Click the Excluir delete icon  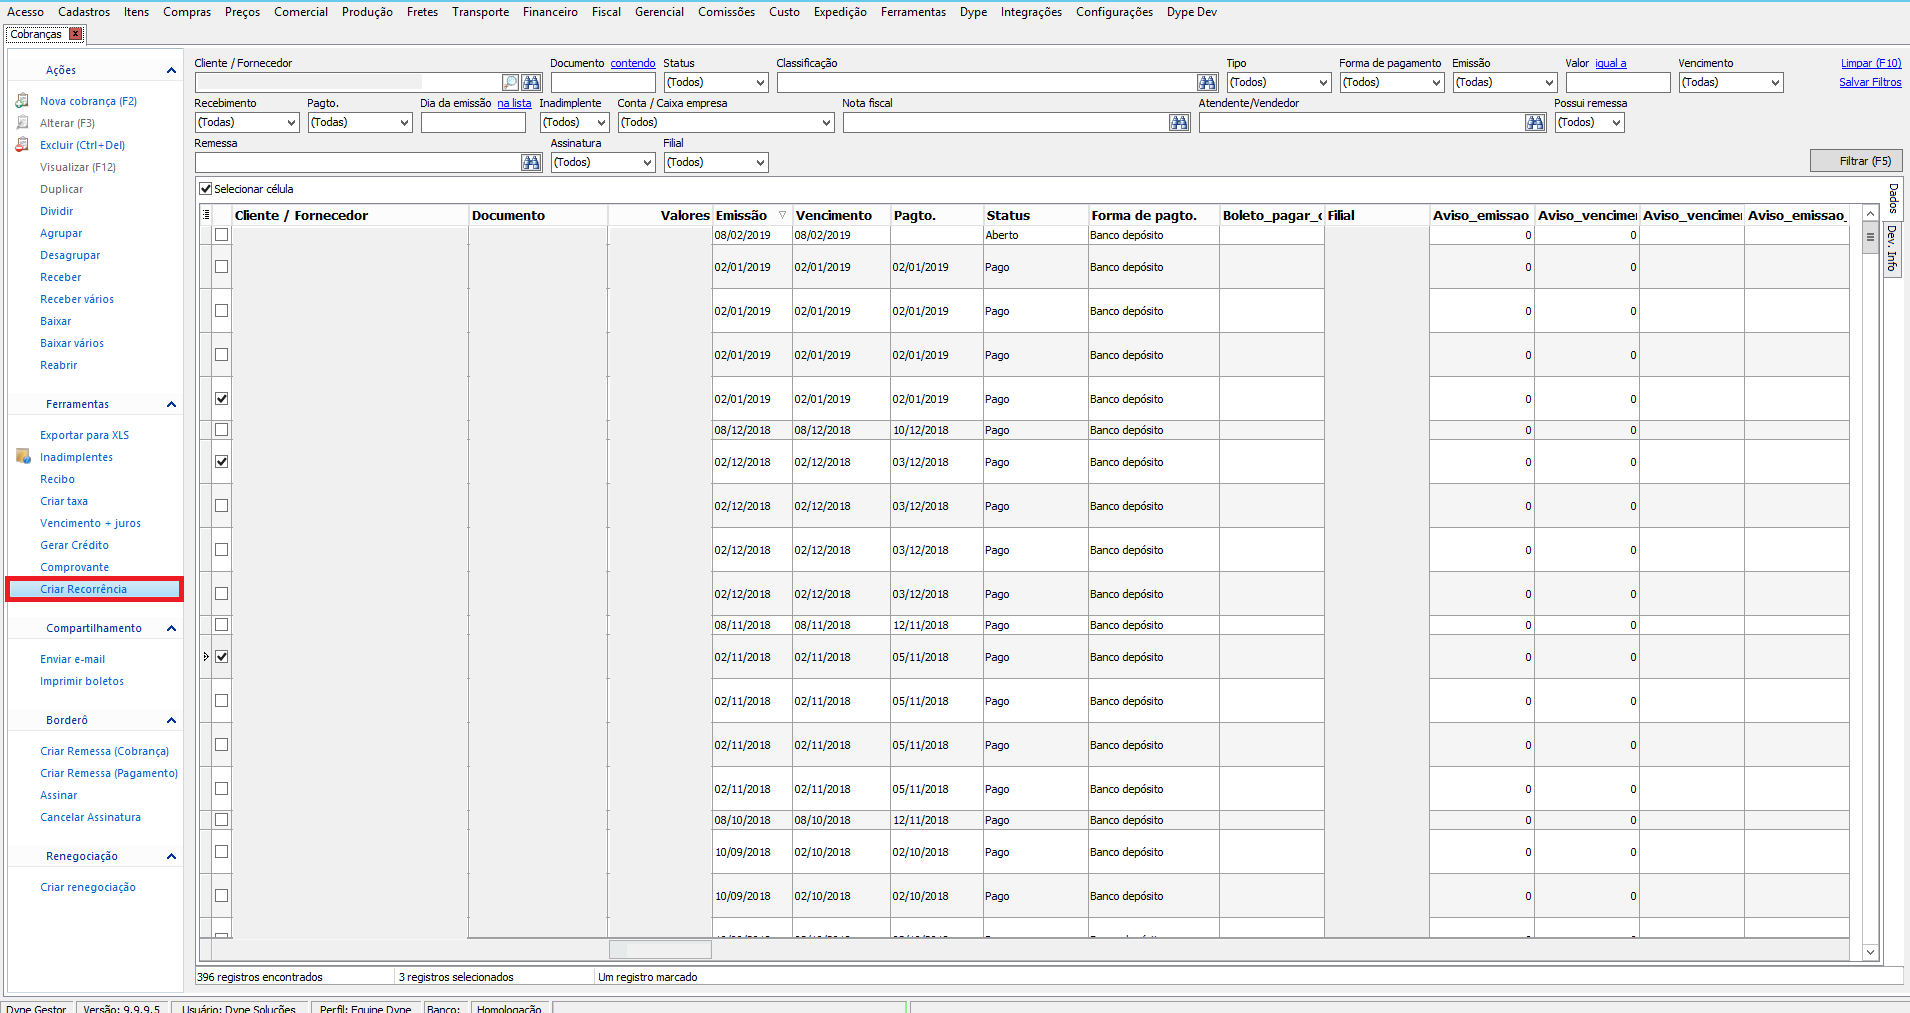(22, 145)
